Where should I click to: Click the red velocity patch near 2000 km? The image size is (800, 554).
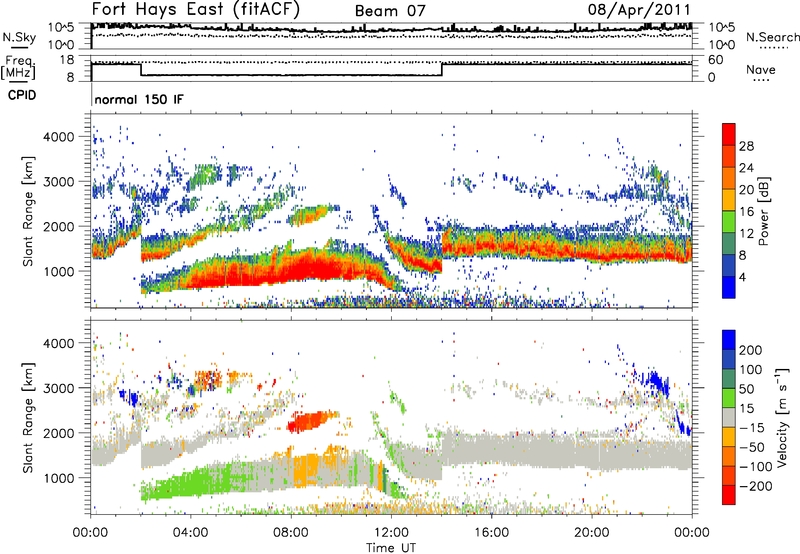(x=308, y=422)
